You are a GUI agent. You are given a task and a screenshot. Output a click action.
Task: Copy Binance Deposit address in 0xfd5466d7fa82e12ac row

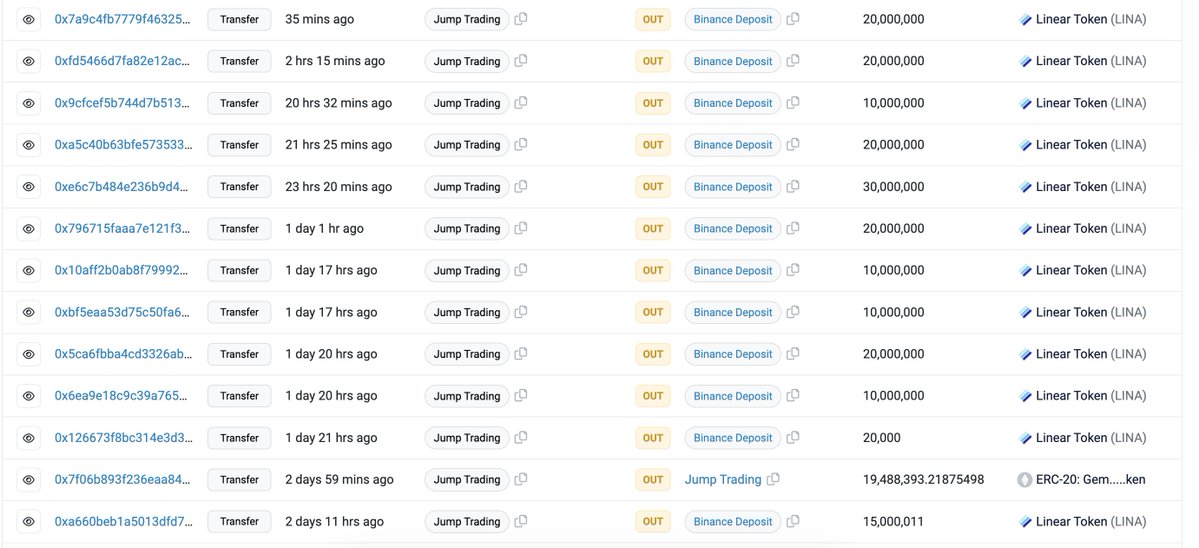coord(793,61)
